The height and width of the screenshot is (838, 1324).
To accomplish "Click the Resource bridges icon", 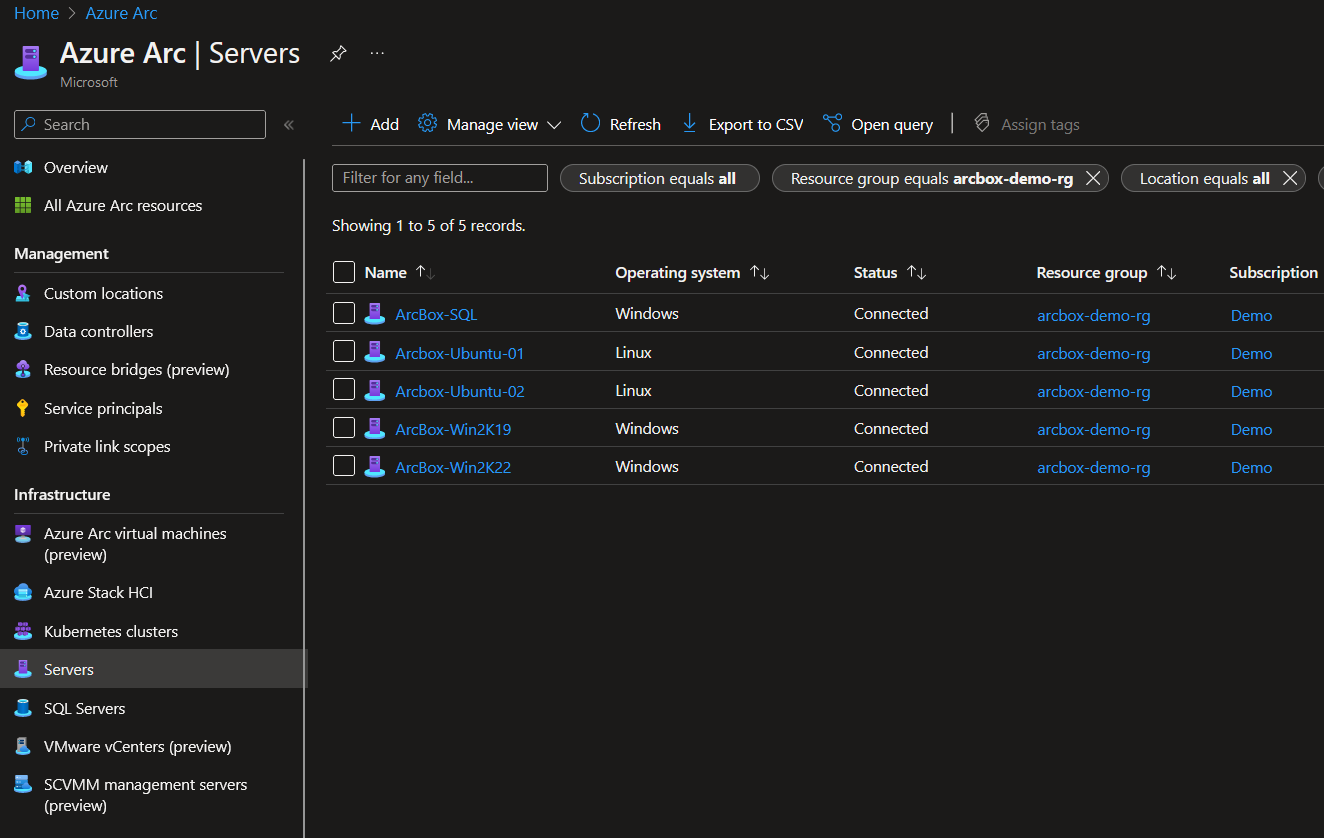I will click(23, 369).
